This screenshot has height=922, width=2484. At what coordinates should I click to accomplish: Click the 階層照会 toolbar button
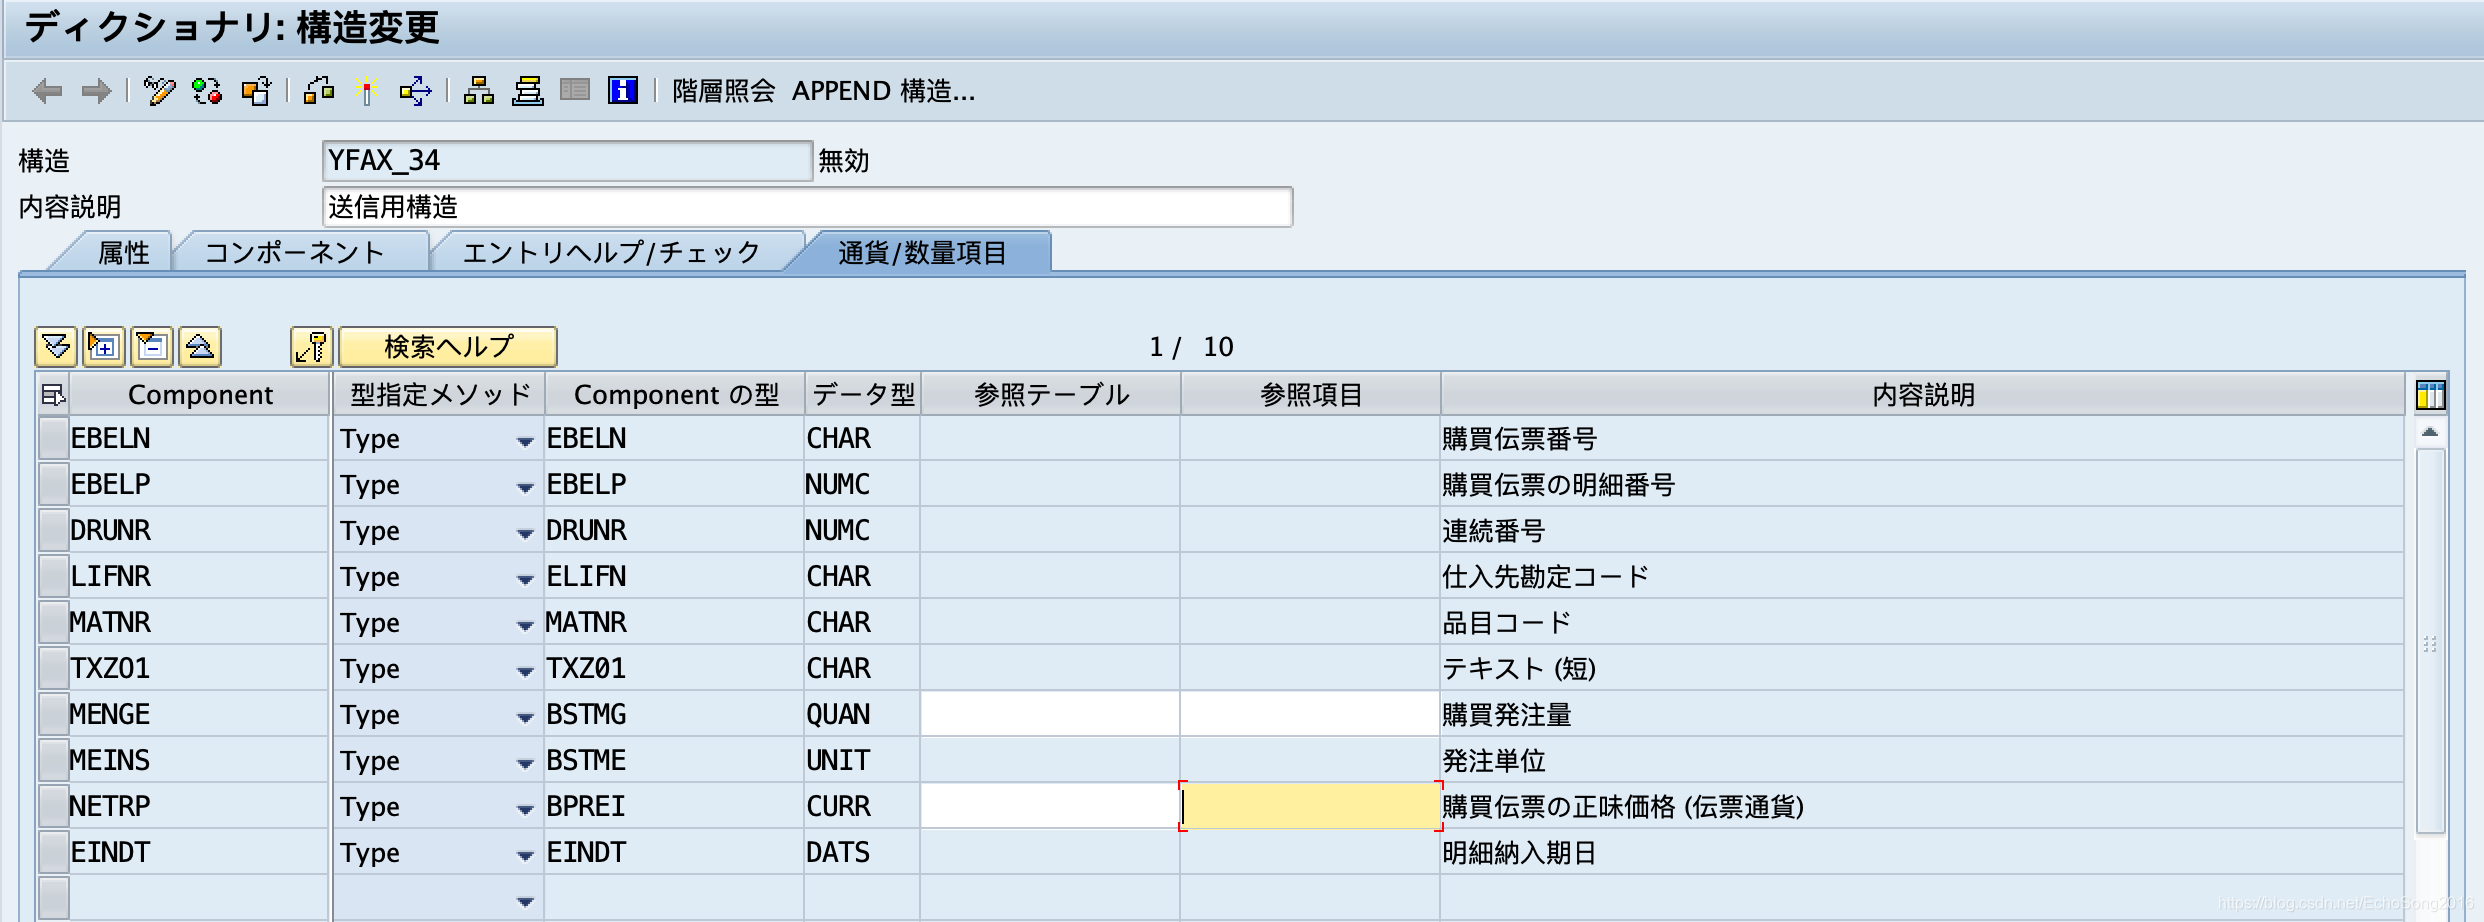pos(723,91)
